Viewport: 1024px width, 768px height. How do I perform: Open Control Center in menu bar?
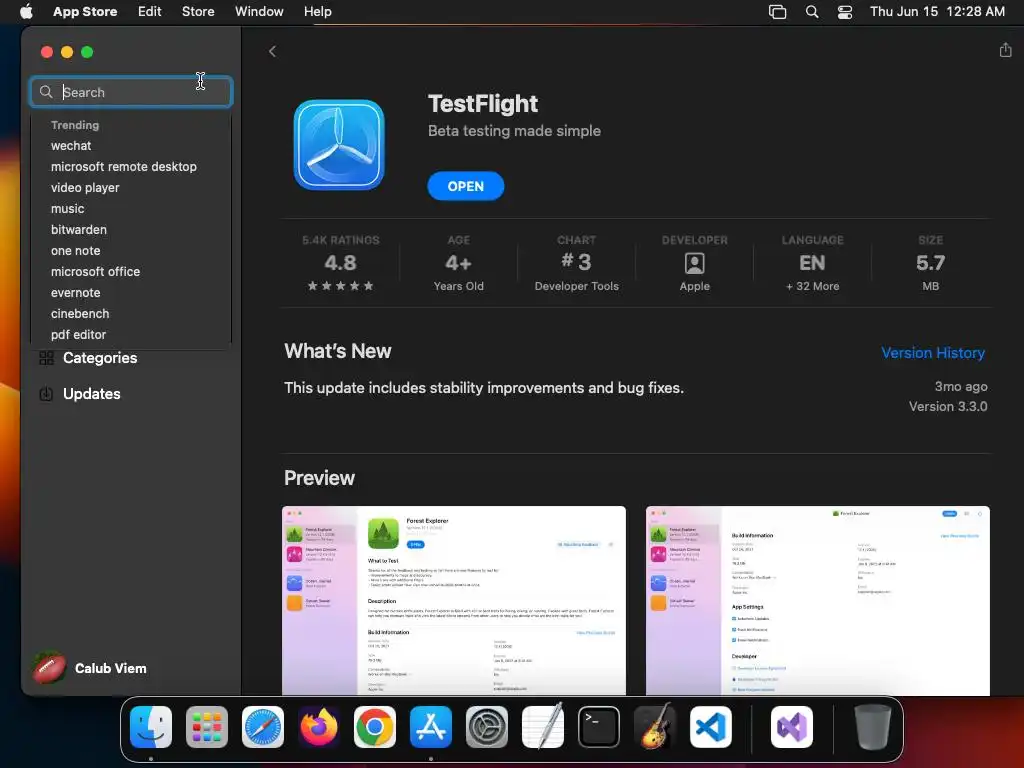[x=845, y=12]
